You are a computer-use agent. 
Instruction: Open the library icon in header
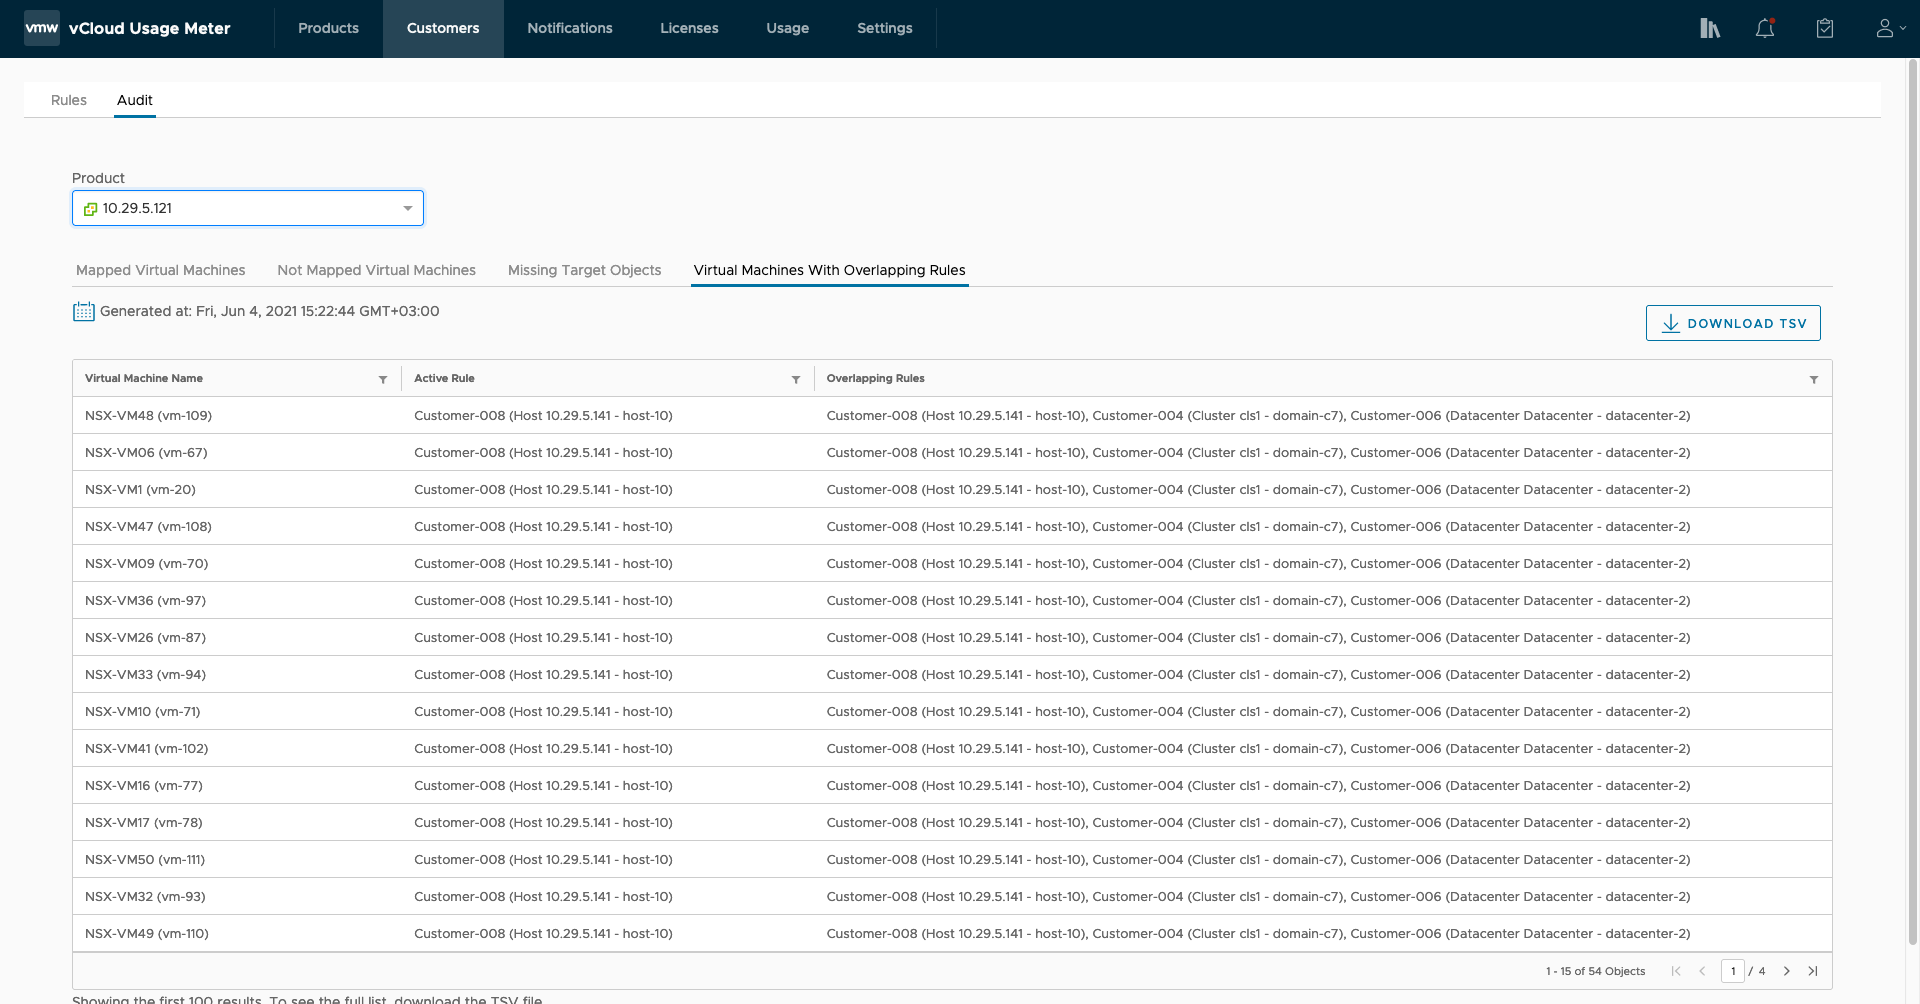tap(1709, 28)
